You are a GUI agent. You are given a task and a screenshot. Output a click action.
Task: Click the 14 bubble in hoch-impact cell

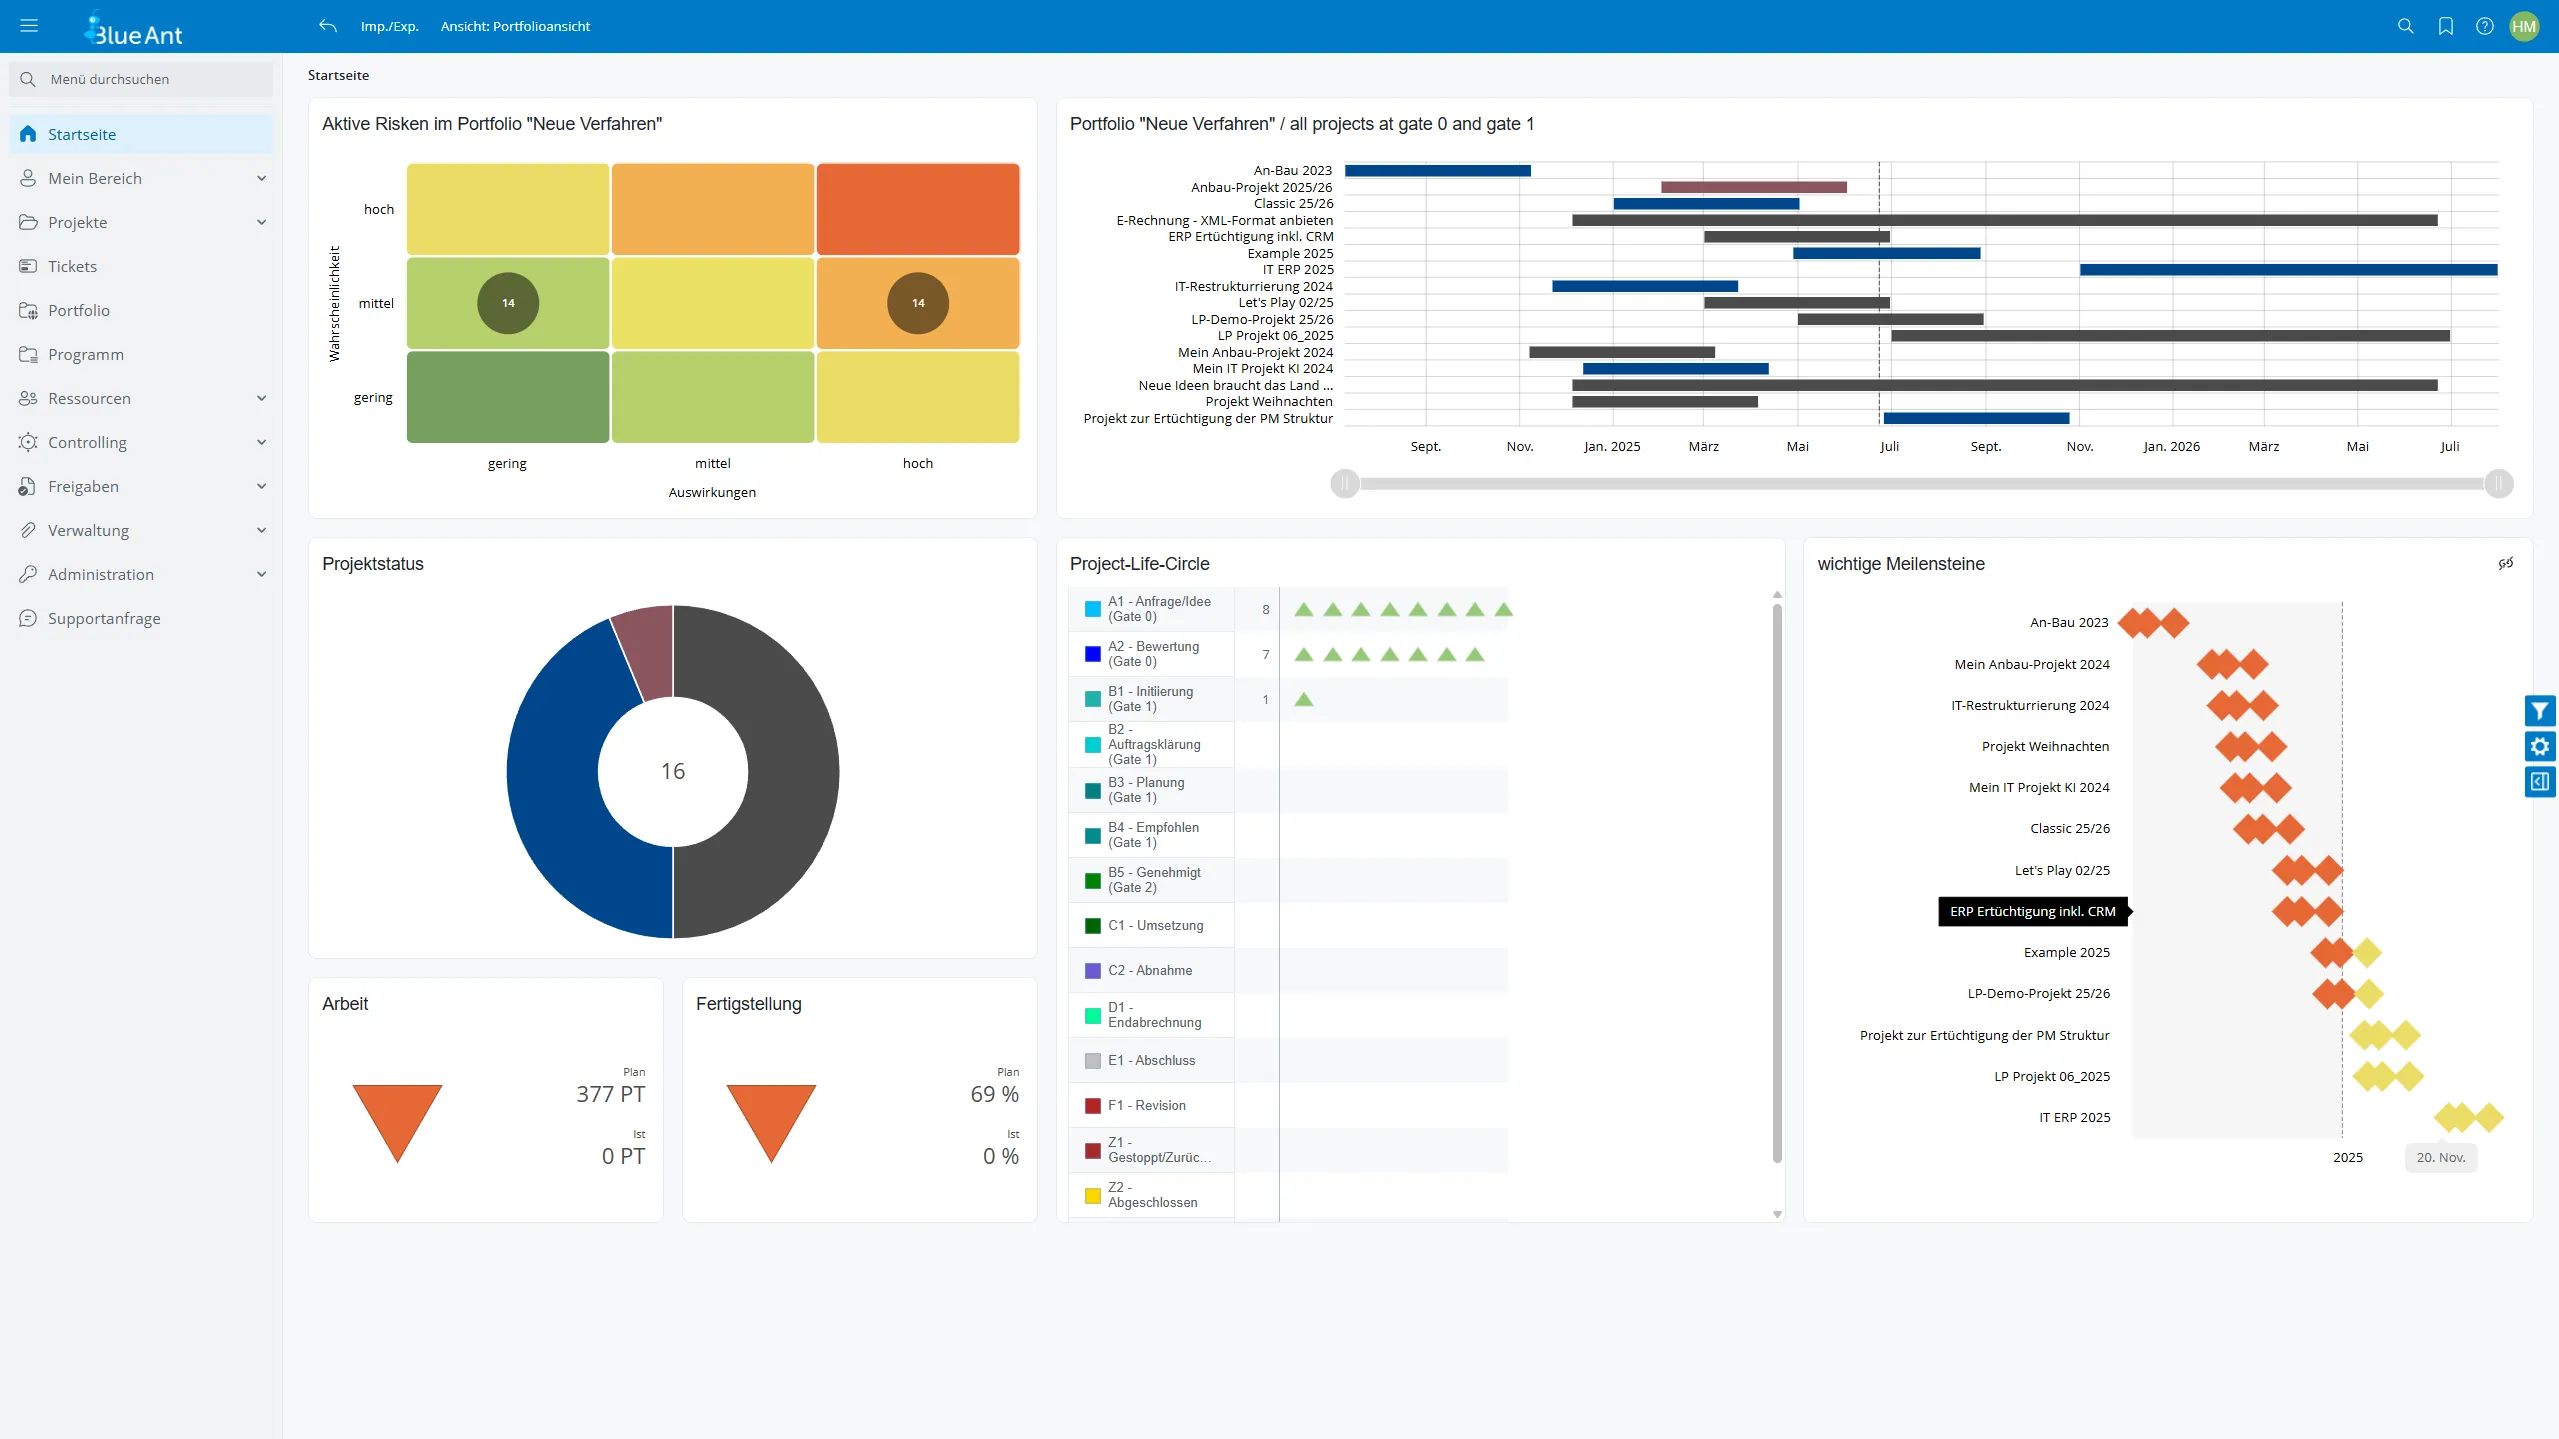click(917, 303)
